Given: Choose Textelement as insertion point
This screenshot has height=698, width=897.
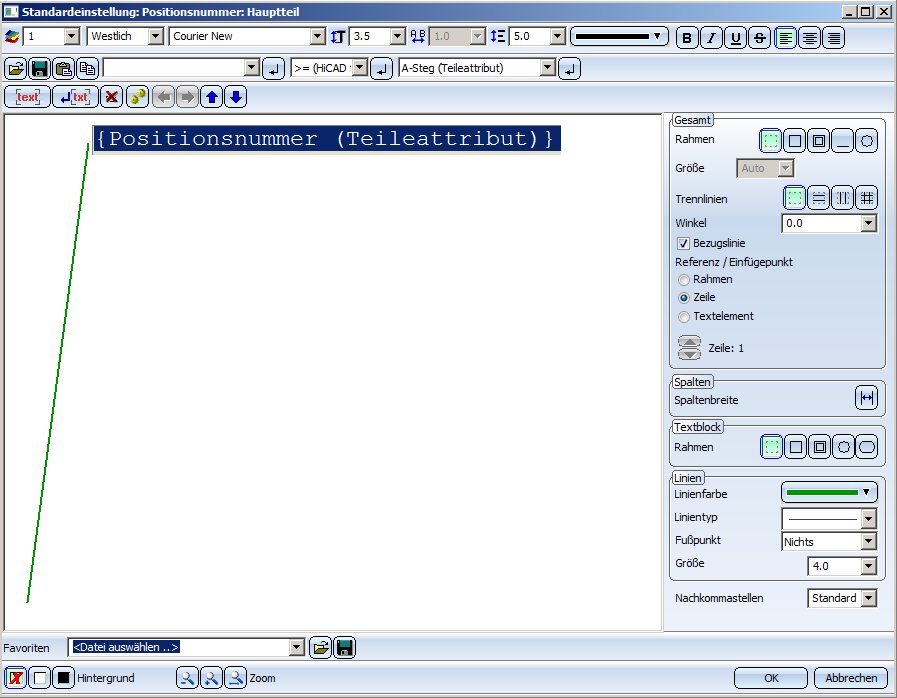Looking at the screenshot, I should [x=684, y=317].
